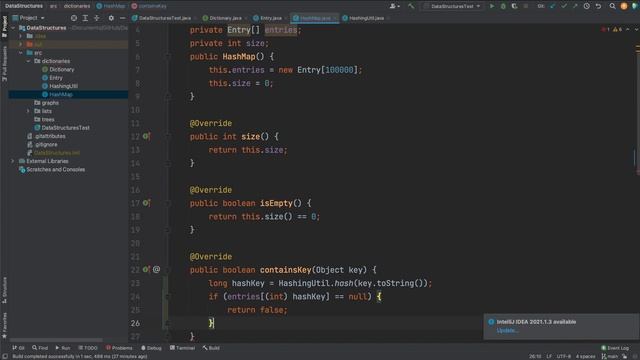Select the trees package
640x360 pixels.
(x=48, y=120)
